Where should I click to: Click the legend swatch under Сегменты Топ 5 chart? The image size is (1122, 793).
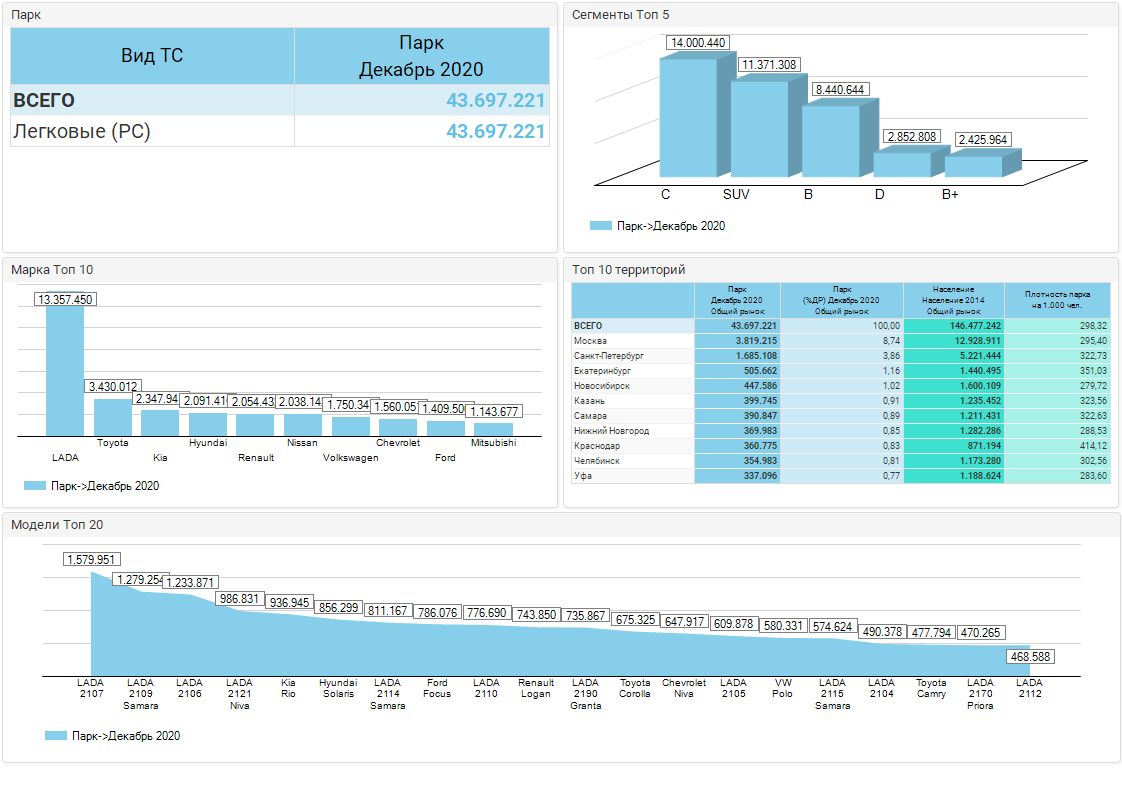(x=600, y=226)
